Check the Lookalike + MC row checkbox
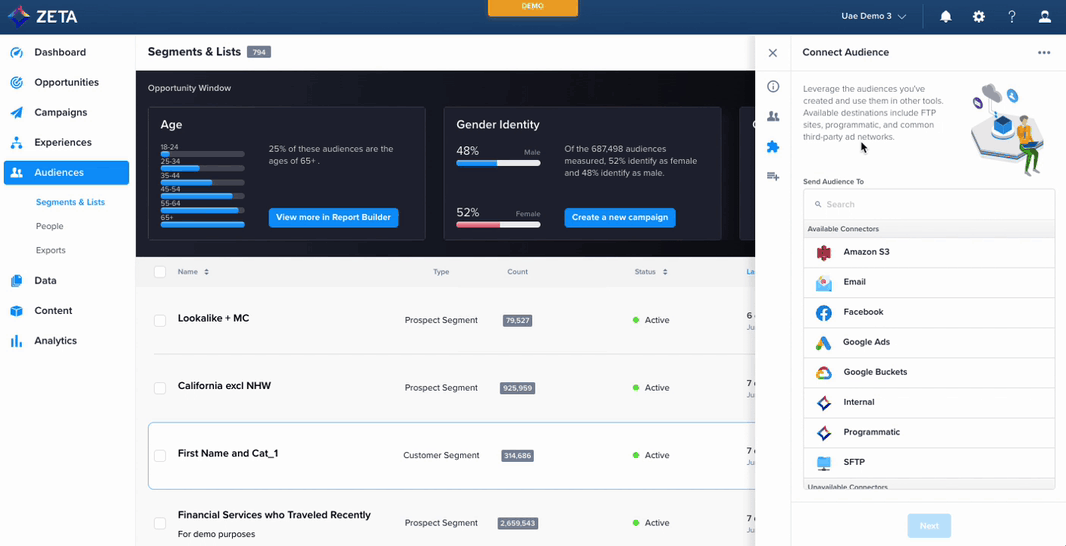This screenshot has height=546, width=1066. (160, 320)
